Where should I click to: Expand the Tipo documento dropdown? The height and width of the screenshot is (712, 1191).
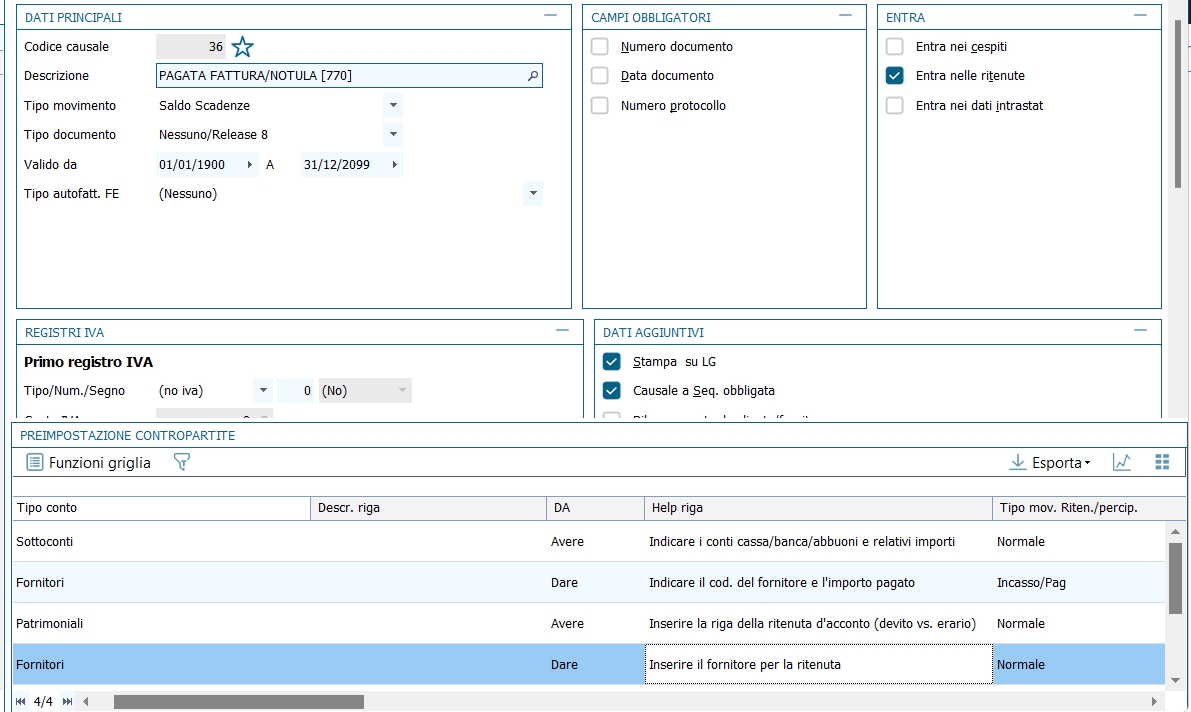(x=393, y=134)
